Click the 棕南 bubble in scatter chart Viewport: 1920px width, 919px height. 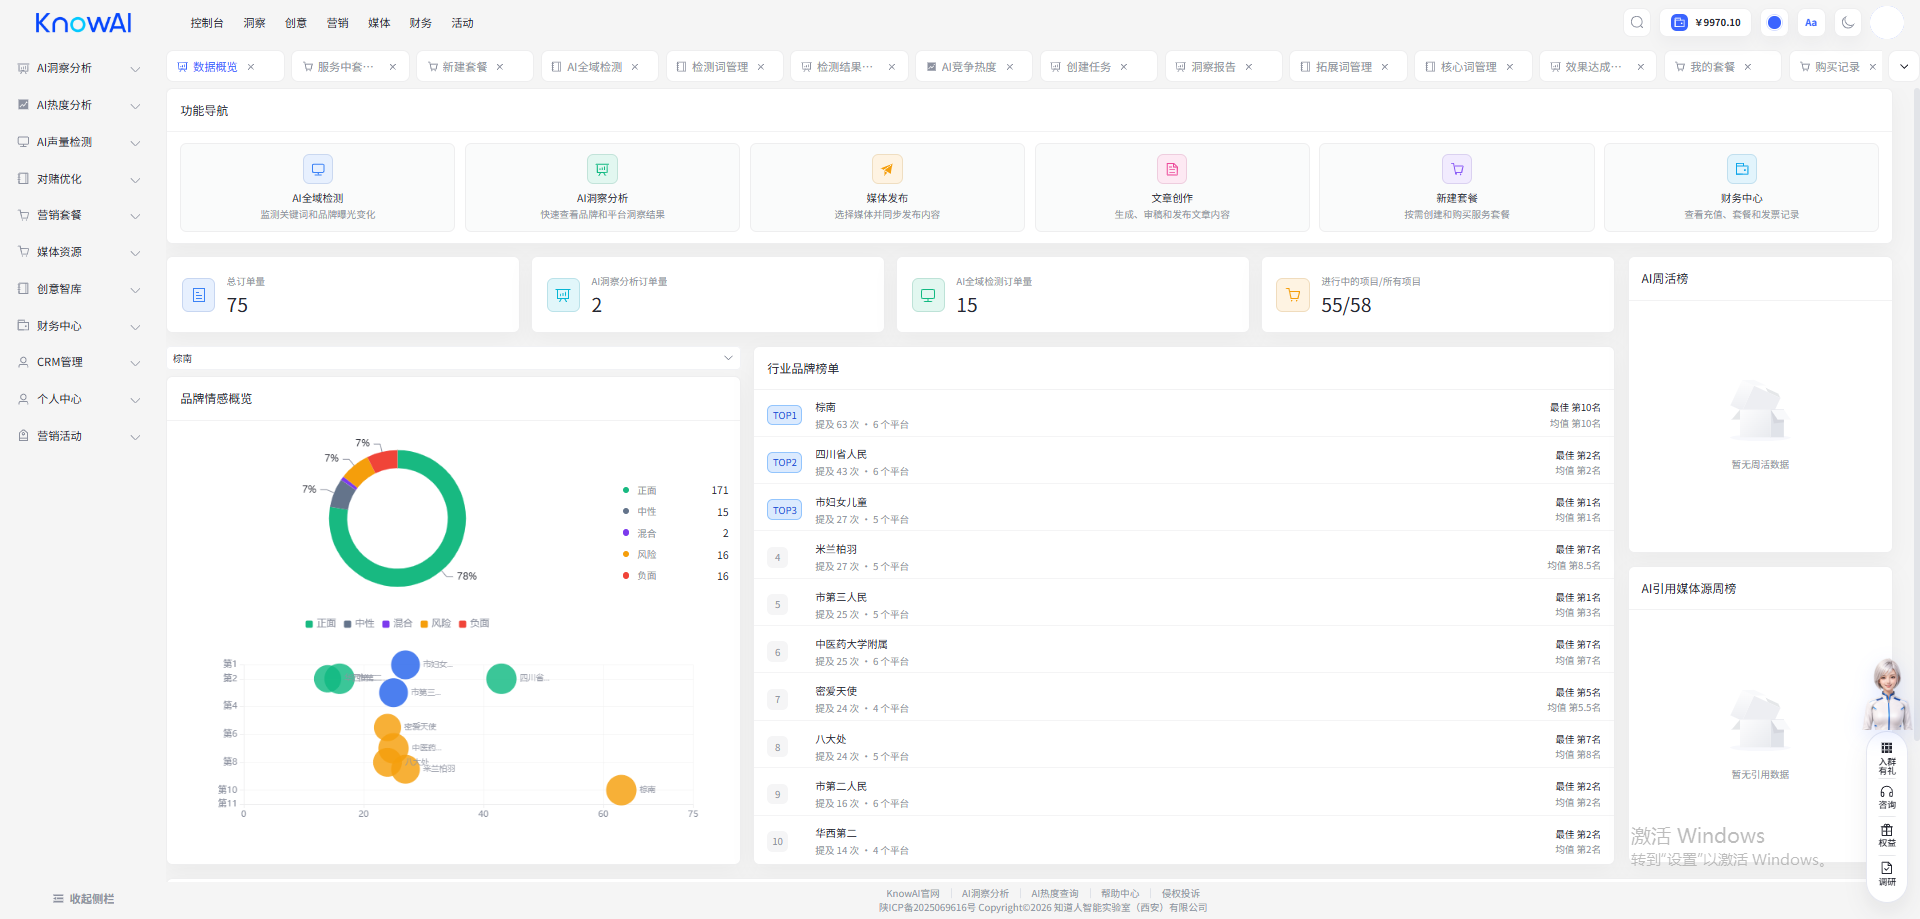621,790
